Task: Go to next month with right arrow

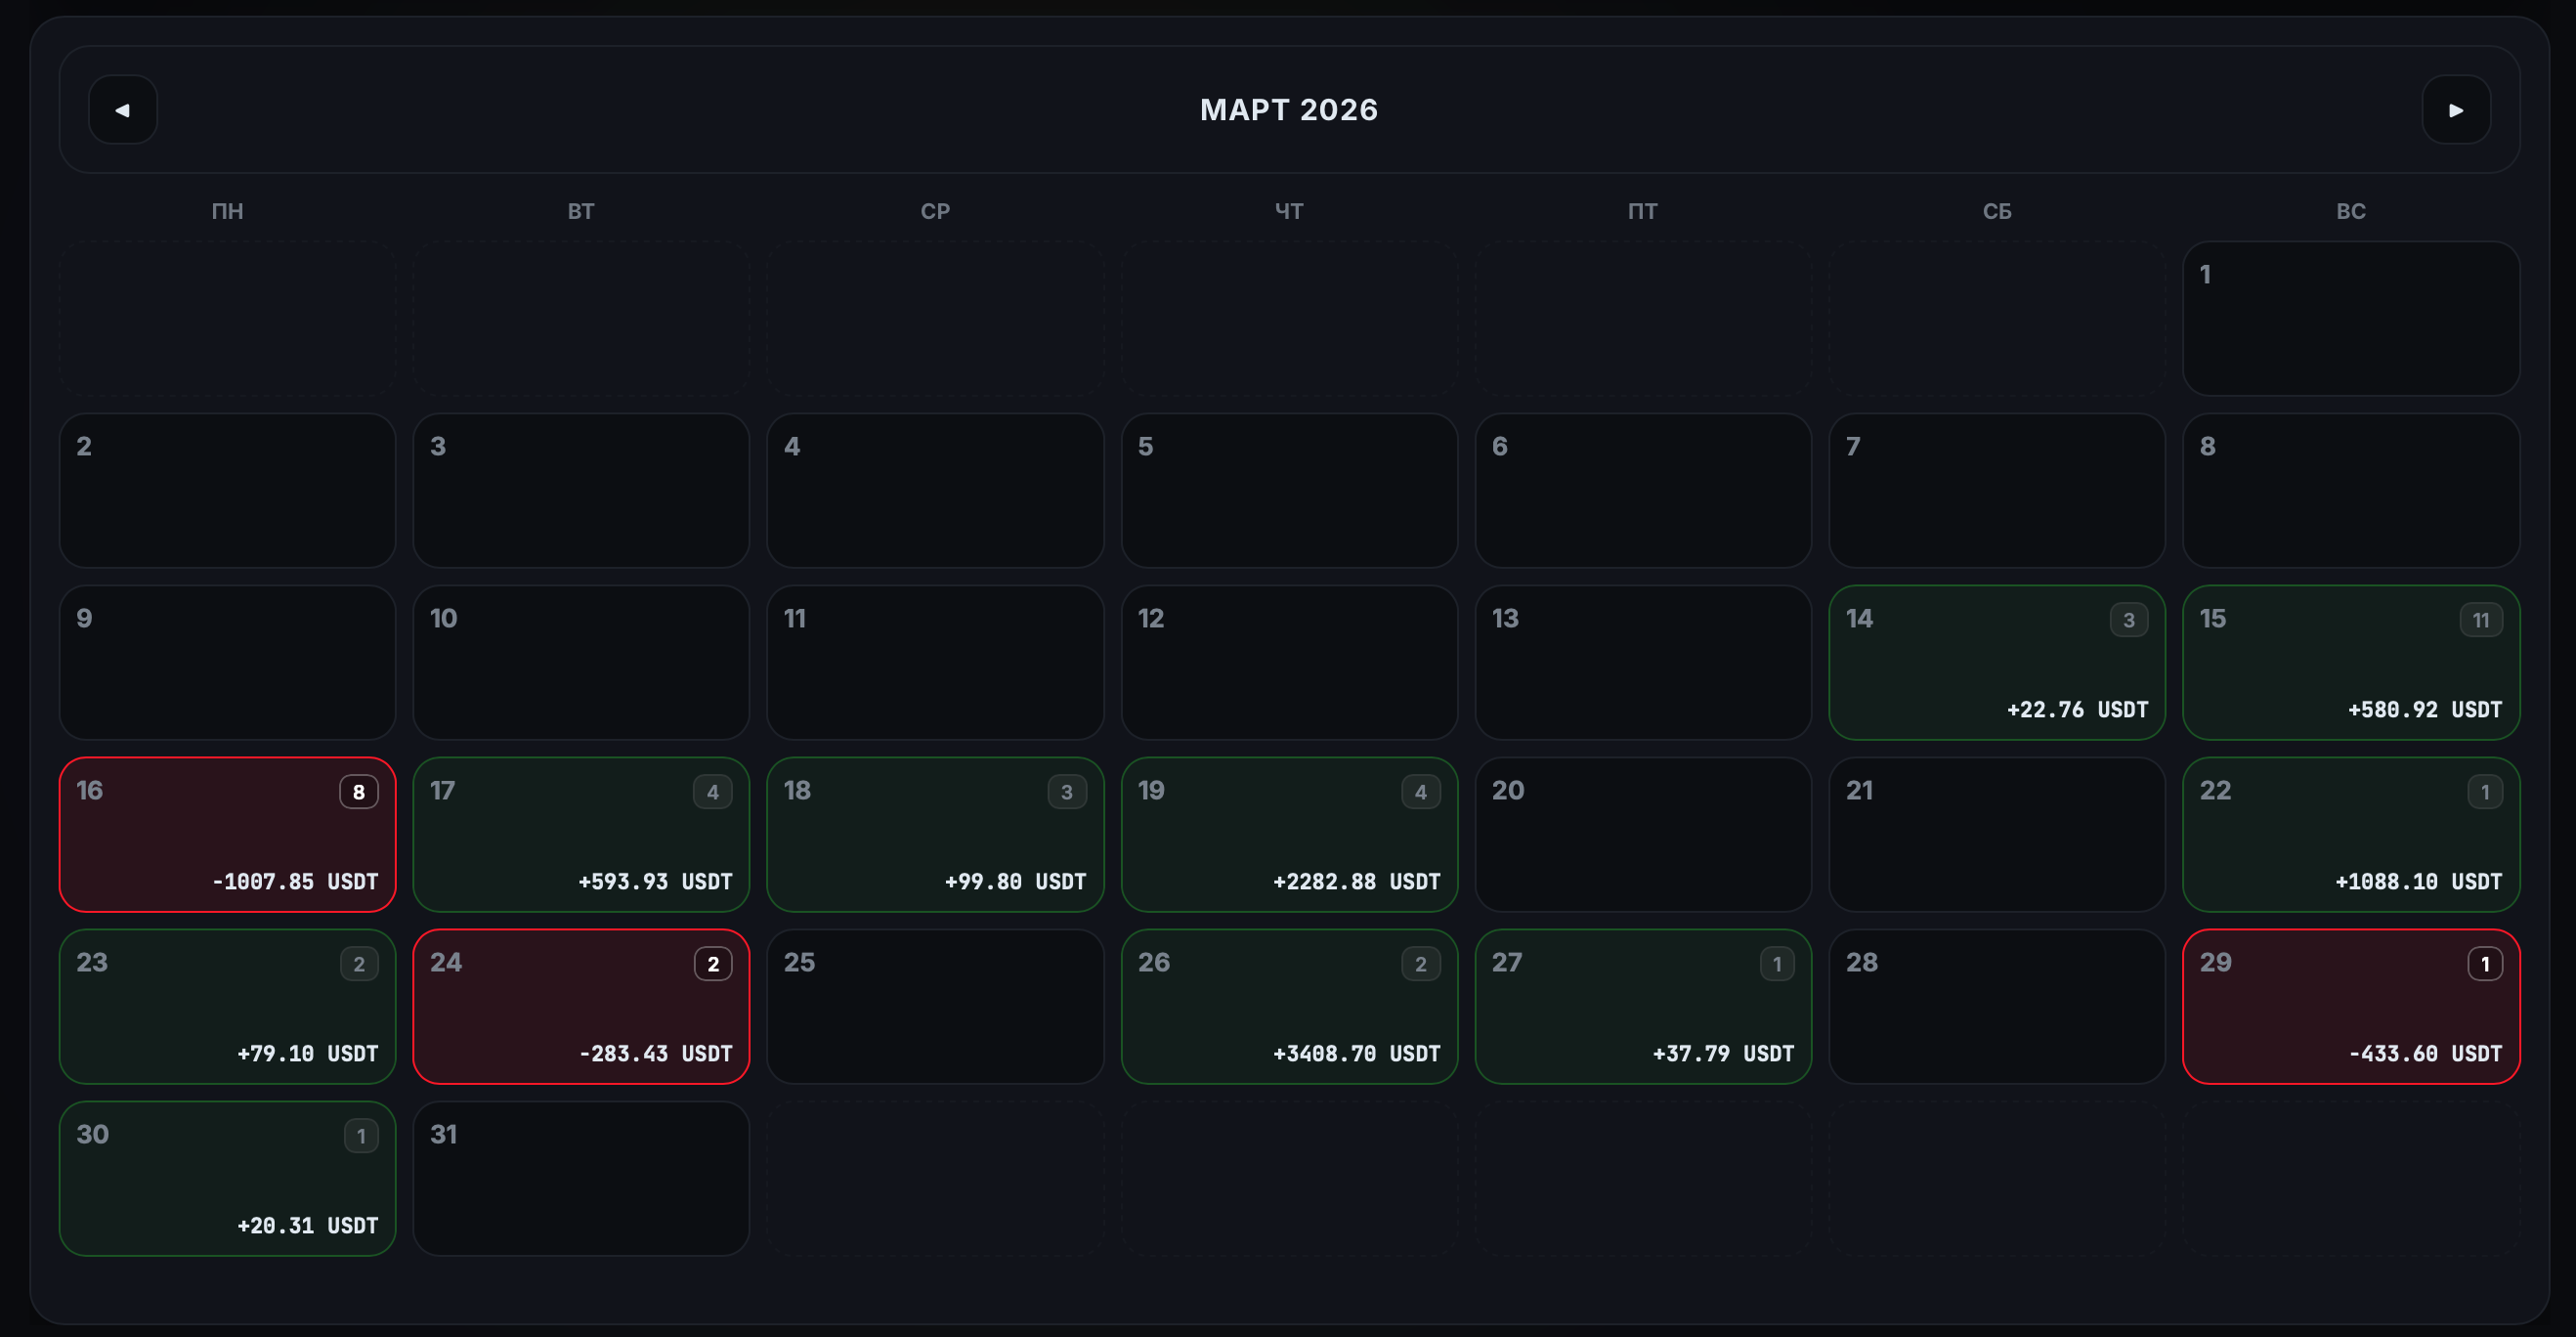Action: pos(2455,110)
